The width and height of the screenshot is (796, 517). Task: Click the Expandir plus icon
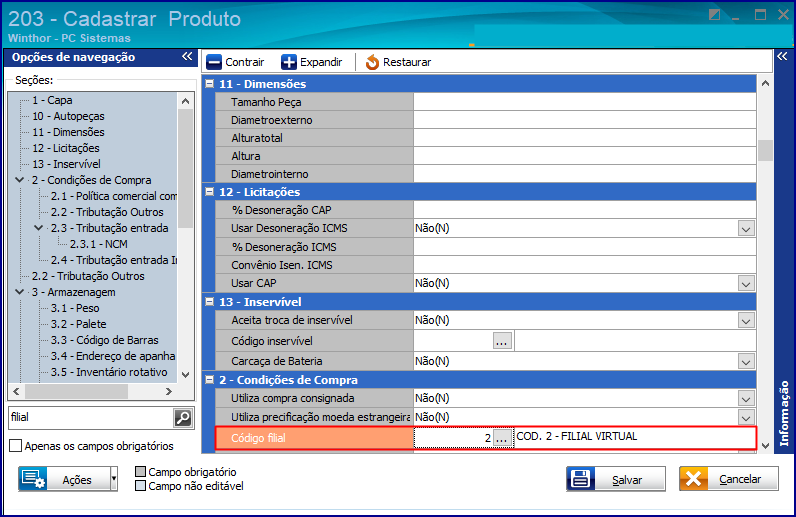(289, 62)
